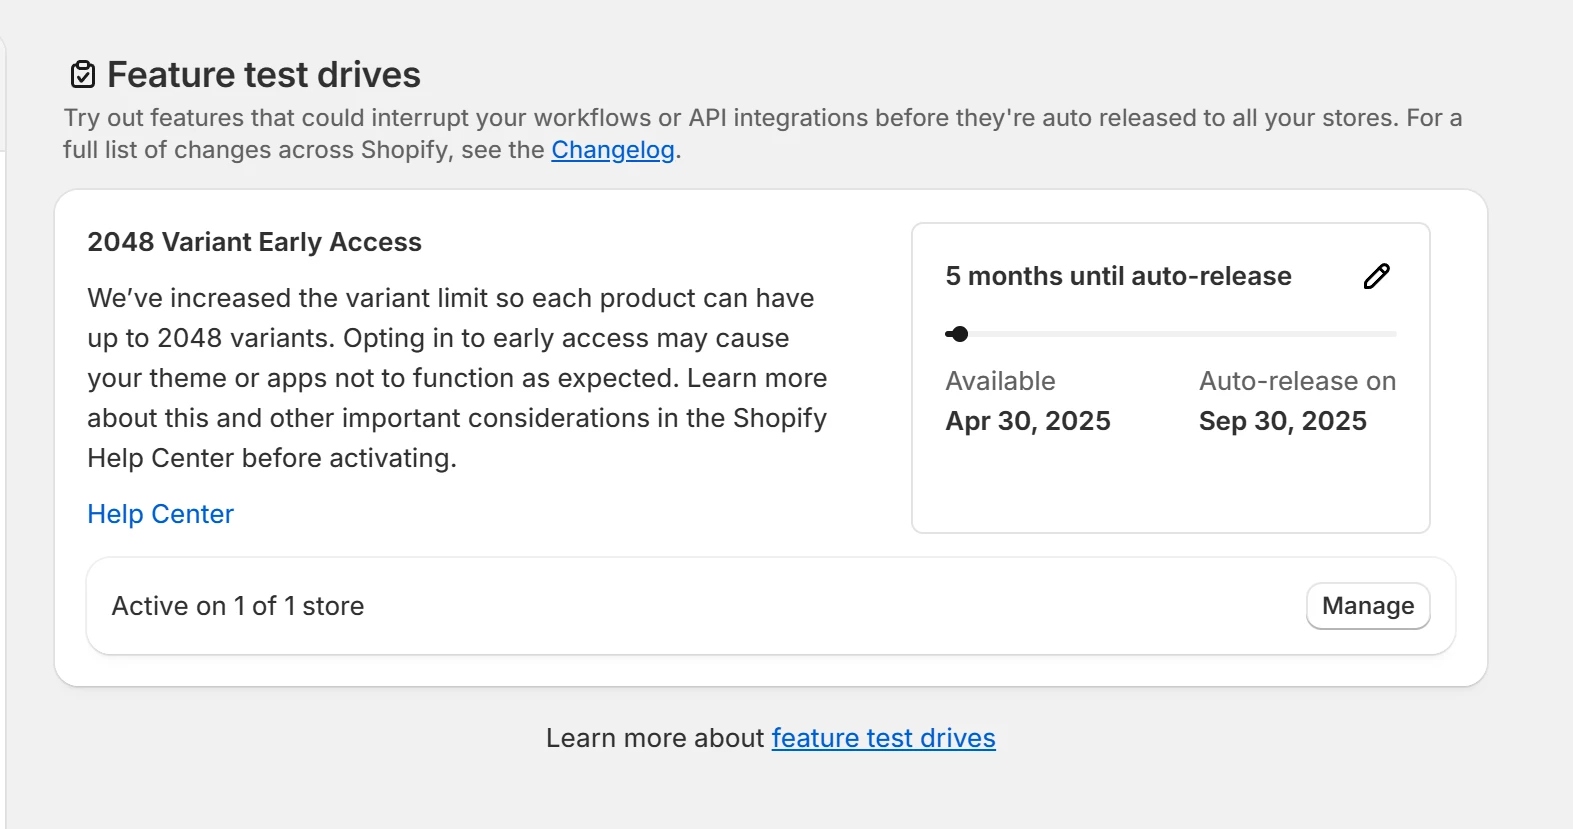This screenshot has height=829, width=1573.
Task: Follow the feature test drives link
Action: (883, 738)
